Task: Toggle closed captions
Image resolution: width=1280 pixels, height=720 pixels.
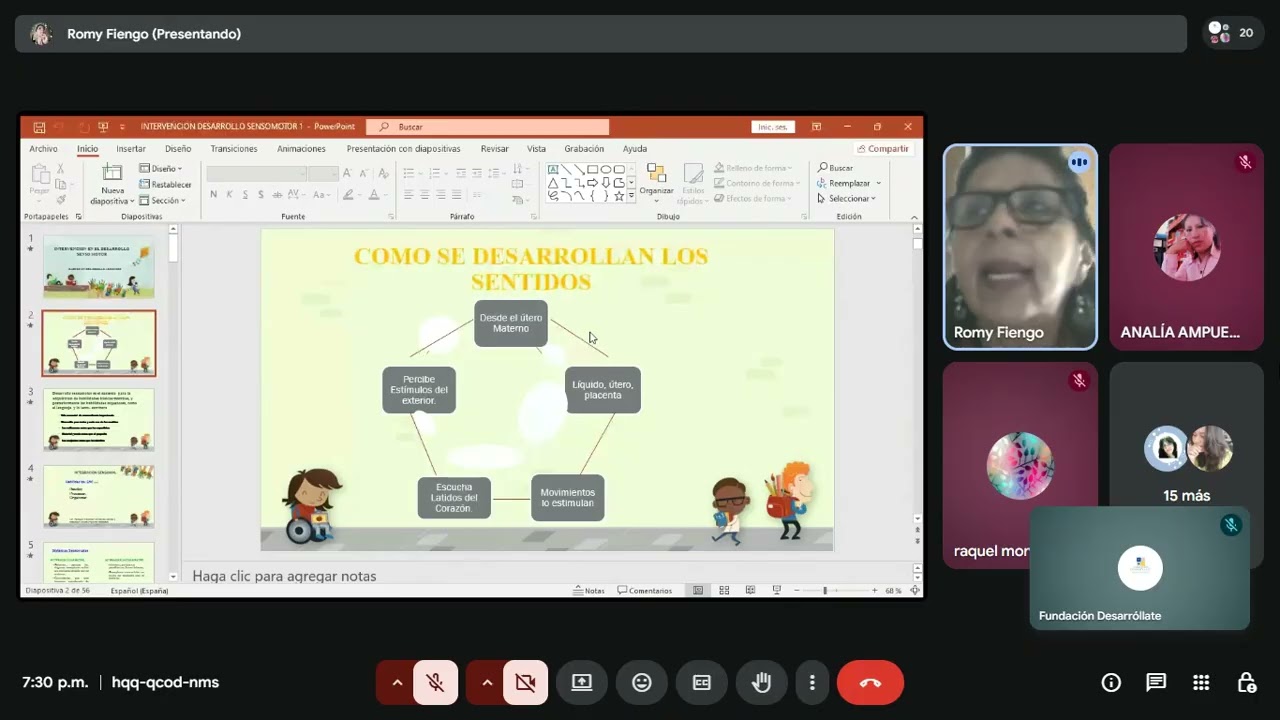Action: (x=702, y=682)
